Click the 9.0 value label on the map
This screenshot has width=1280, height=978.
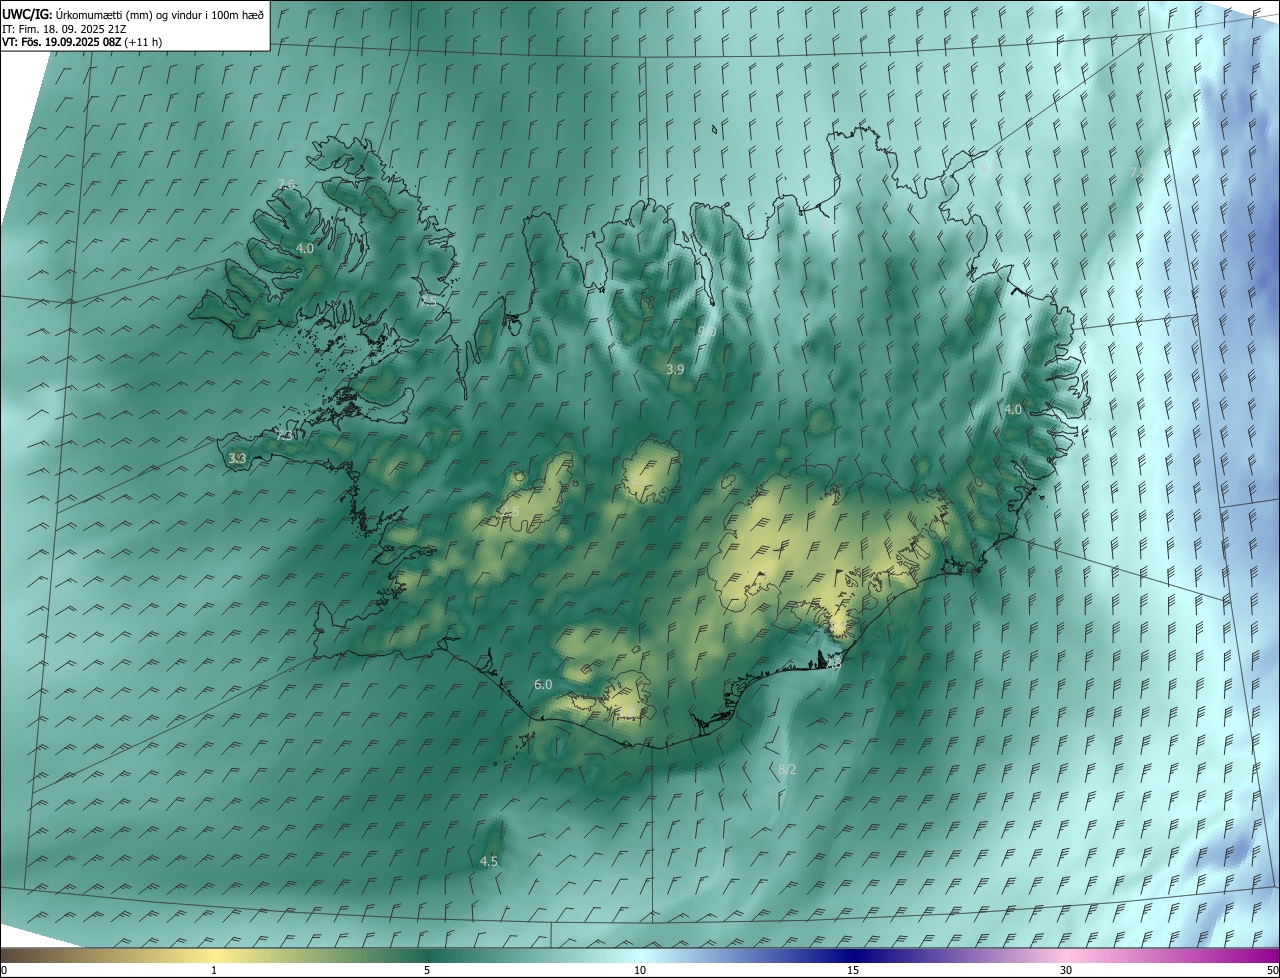pyautogui.click(x=707, y=331)
